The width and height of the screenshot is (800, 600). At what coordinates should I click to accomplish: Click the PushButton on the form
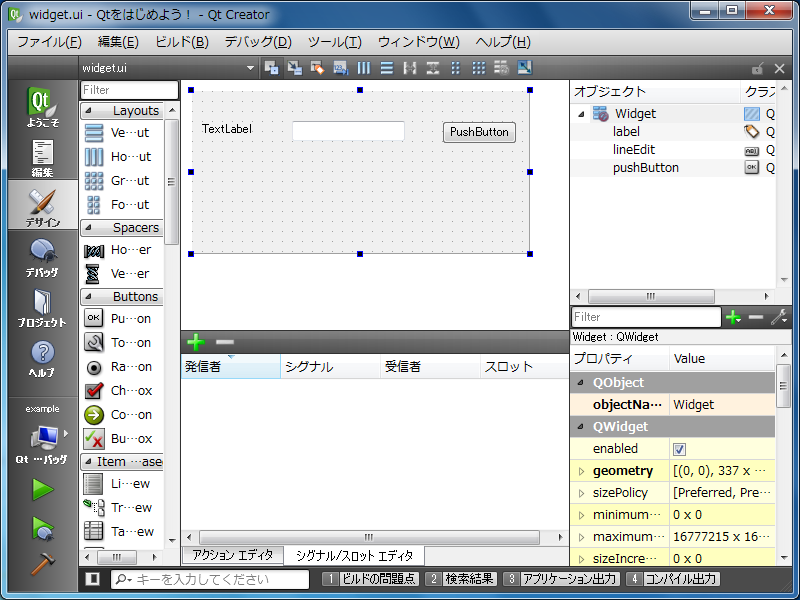click(479, 132)
